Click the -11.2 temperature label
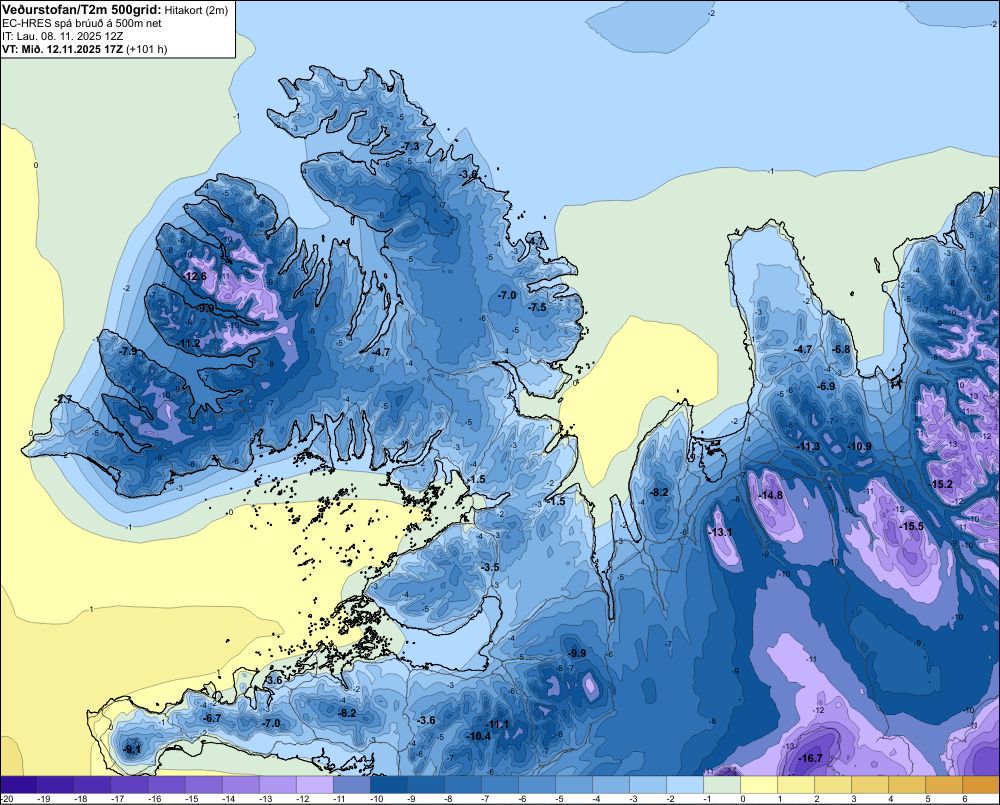 point(188,343)
